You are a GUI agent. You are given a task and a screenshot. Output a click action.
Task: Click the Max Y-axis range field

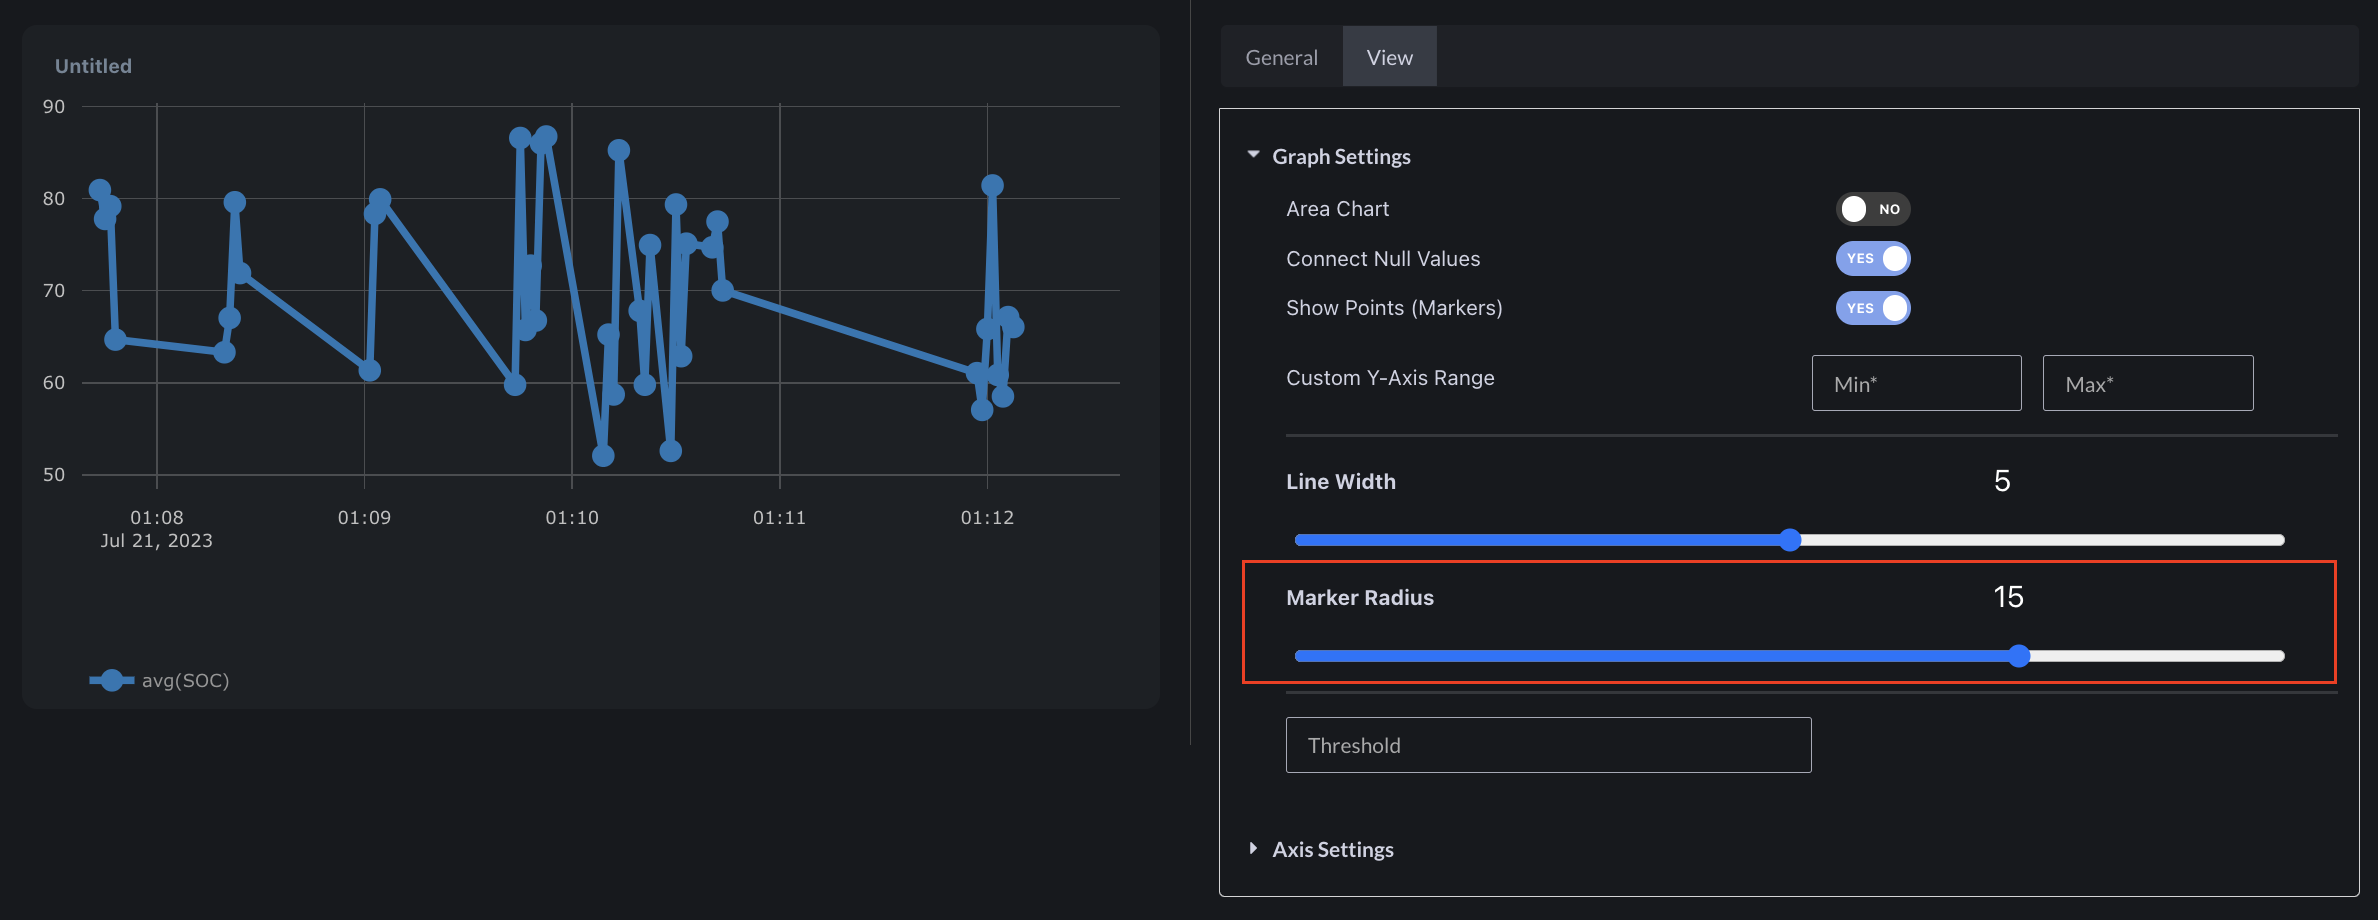click(2147, 383)
